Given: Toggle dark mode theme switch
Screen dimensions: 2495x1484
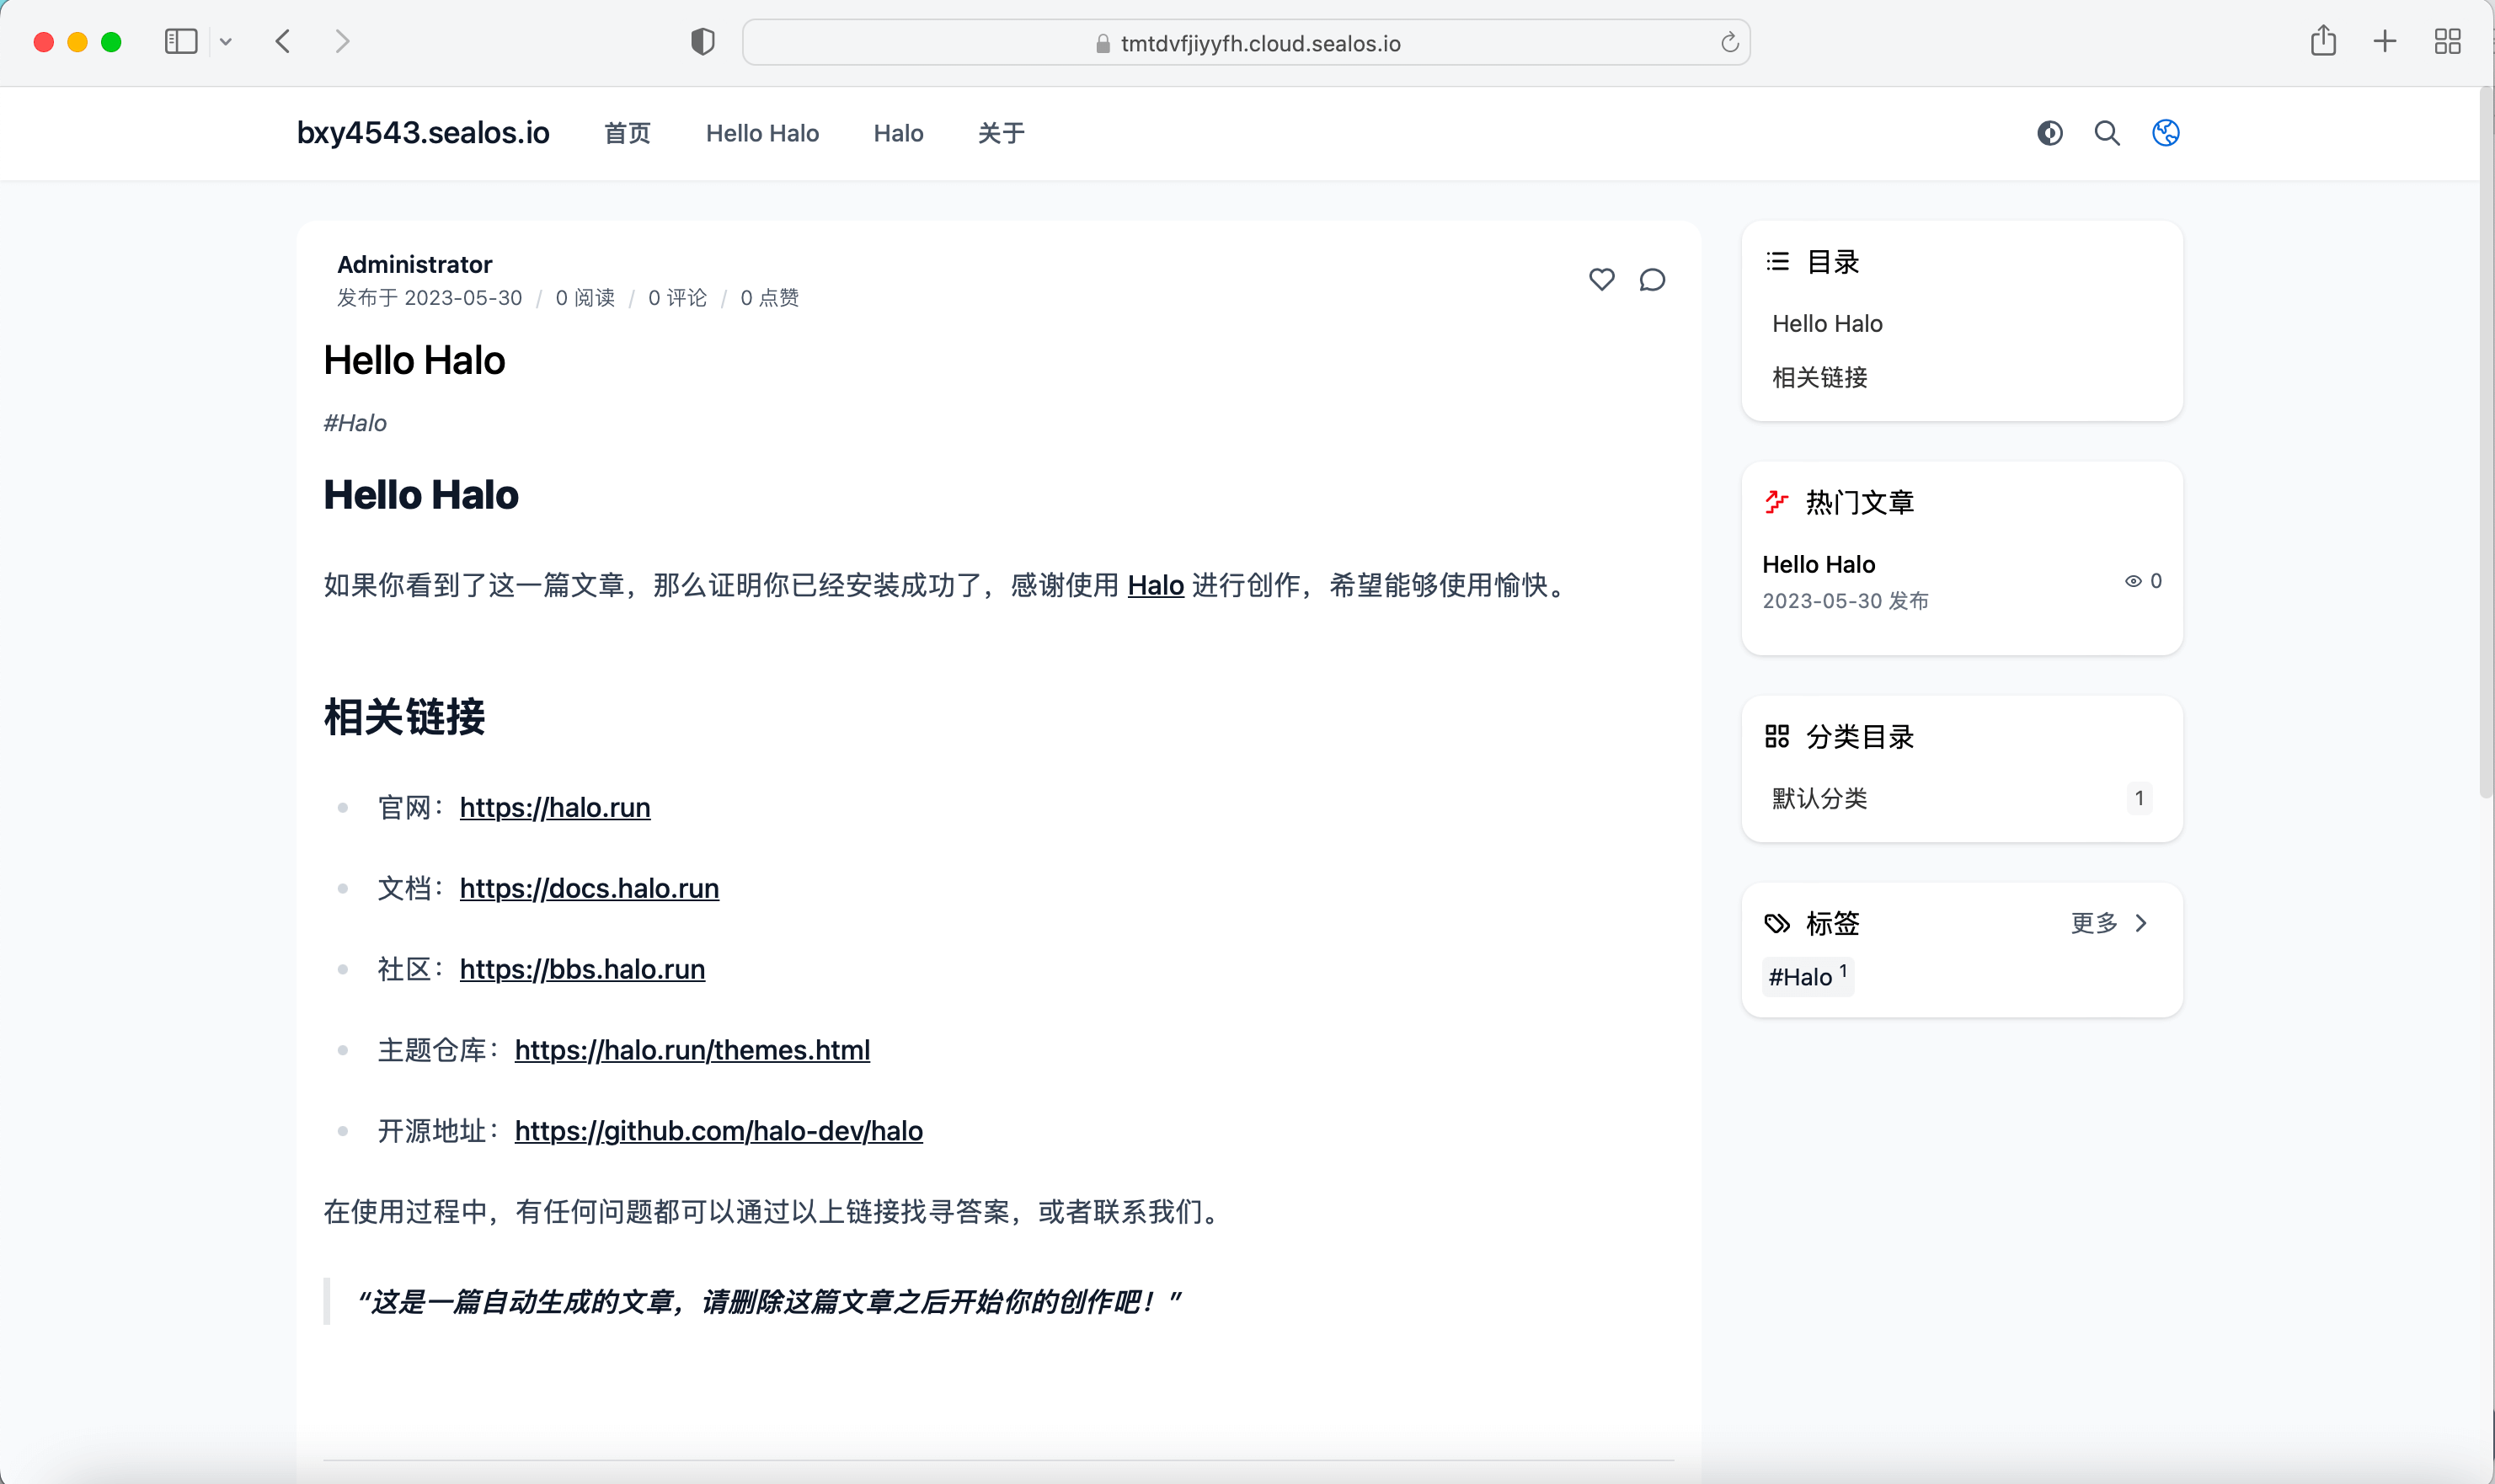Looking at the screenshot, I should tap(2049, 133).
